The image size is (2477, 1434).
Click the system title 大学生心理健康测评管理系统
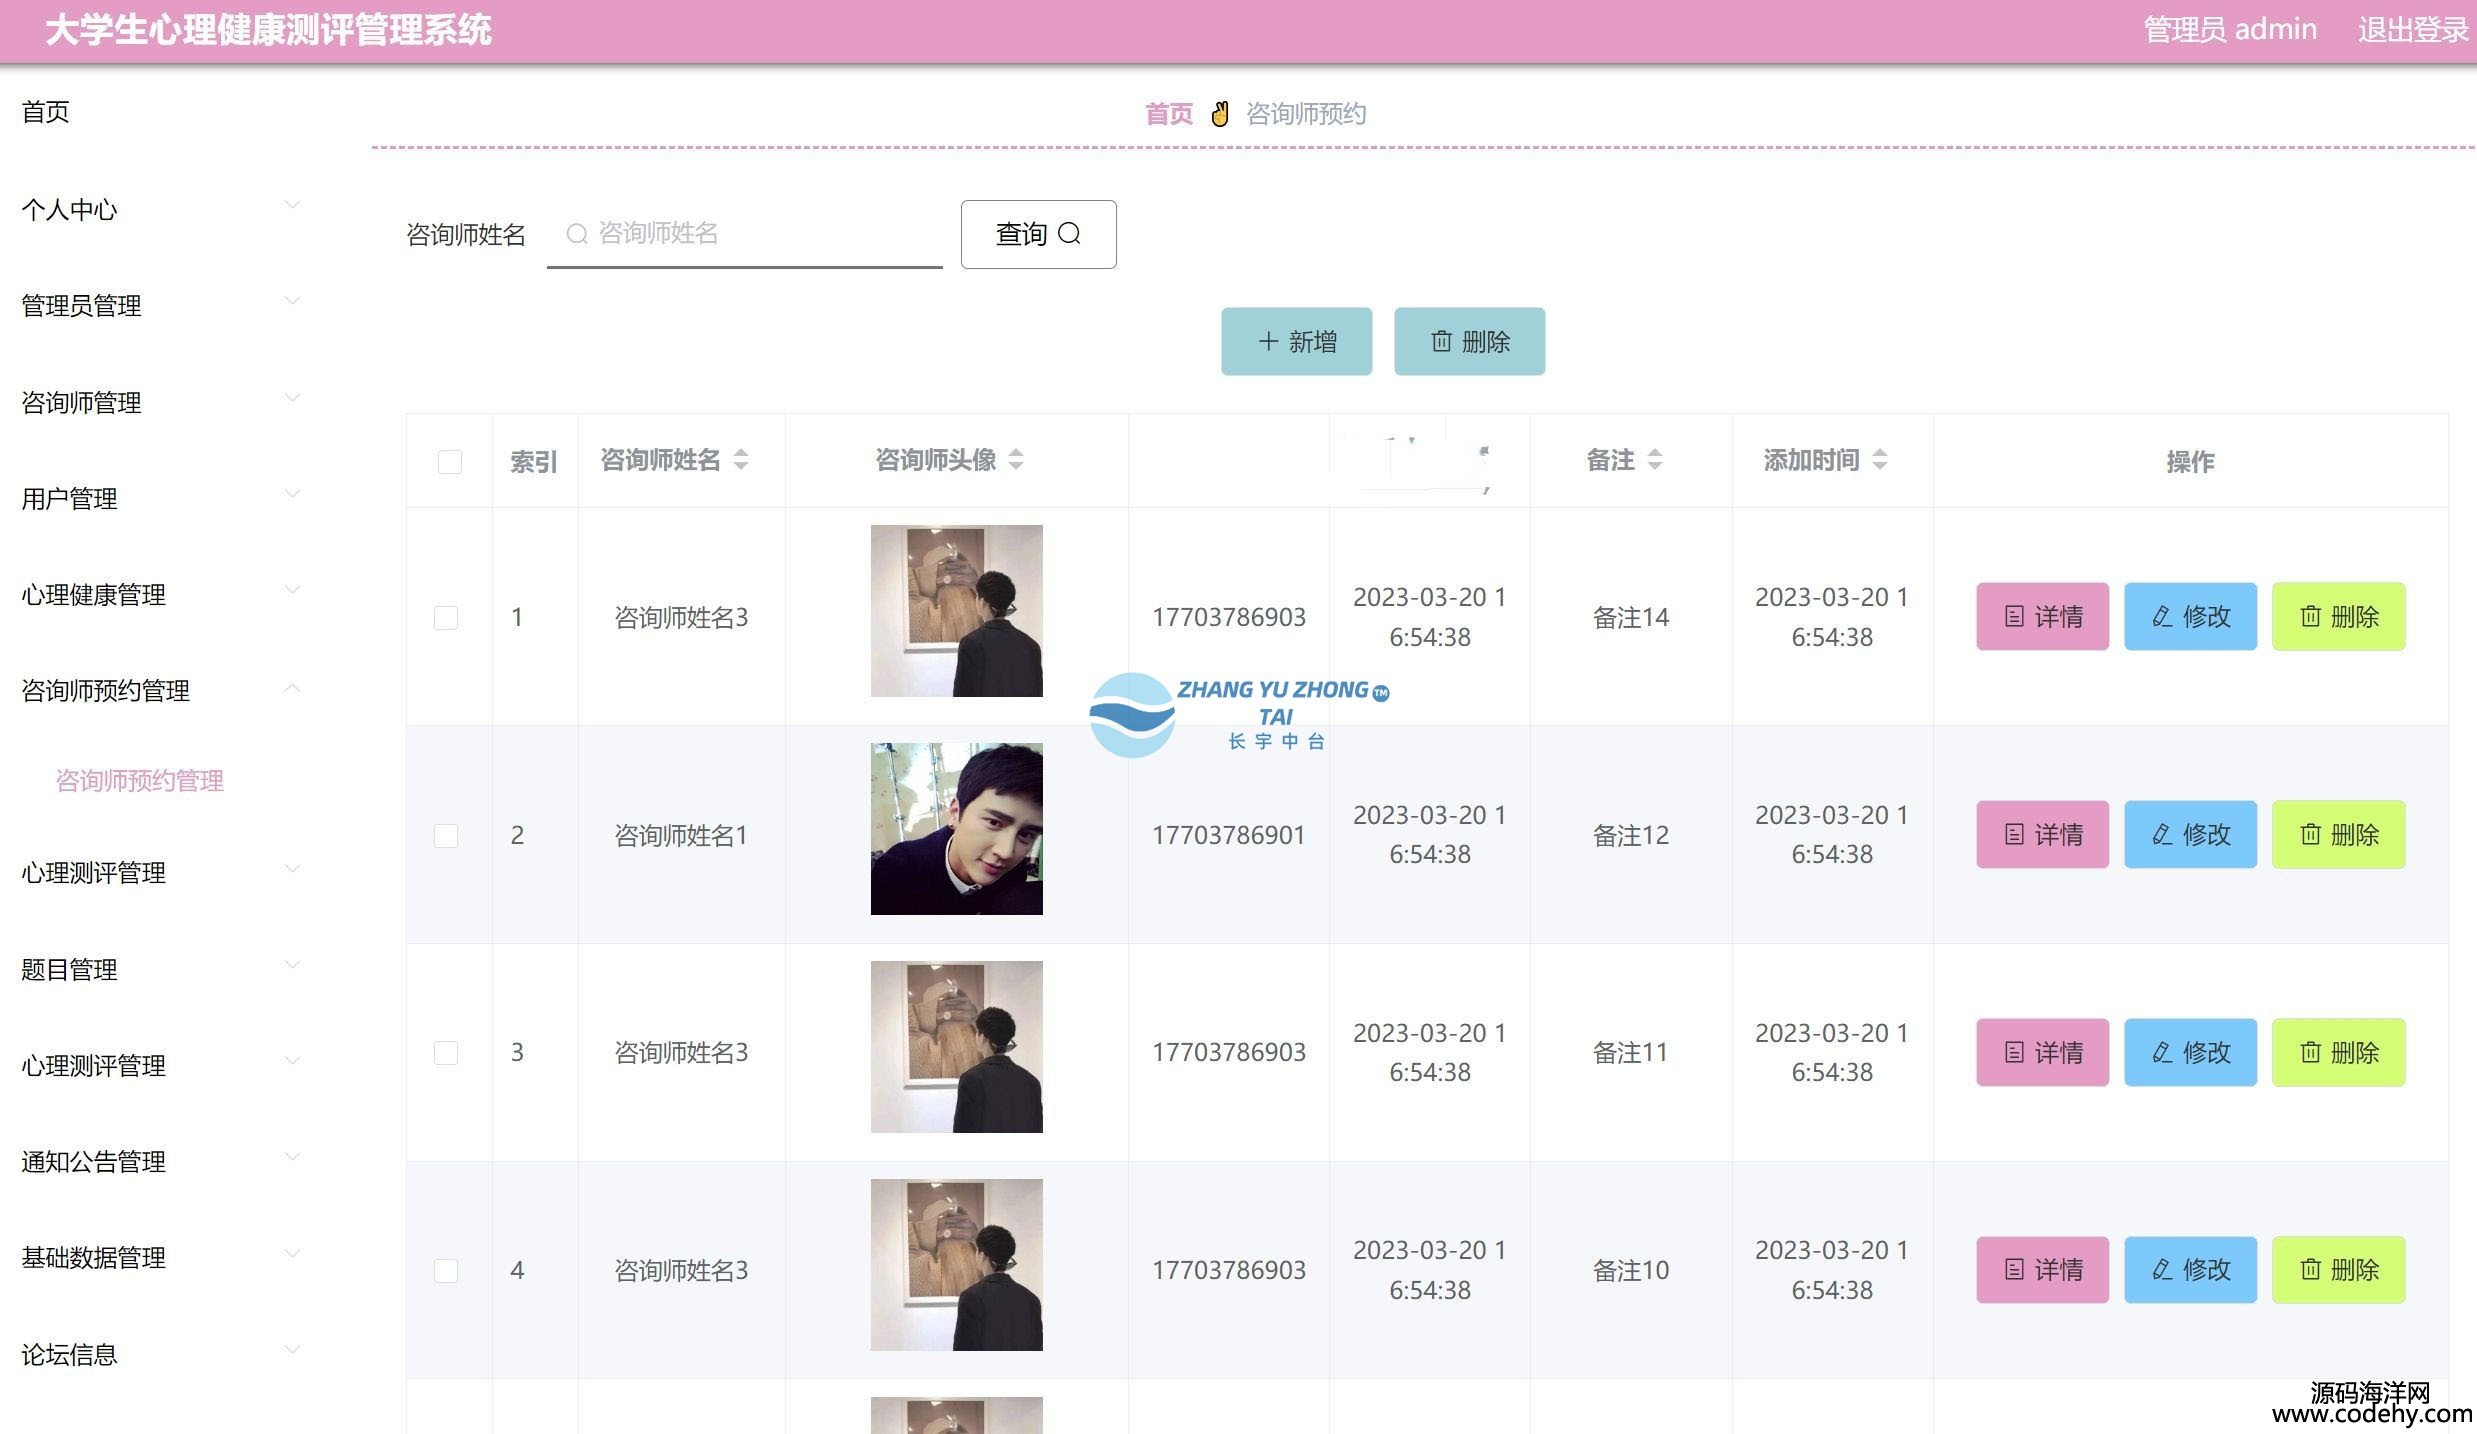268,30
